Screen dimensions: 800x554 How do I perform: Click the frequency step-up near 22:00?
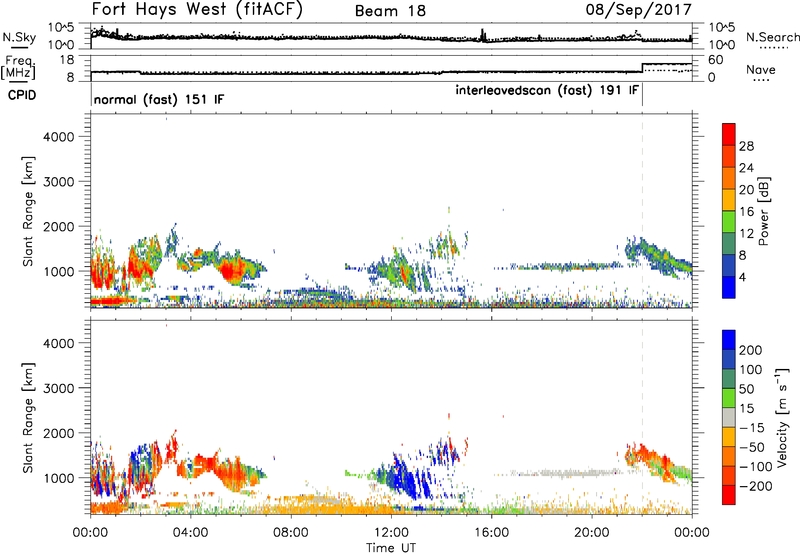click(x=642, y=68)
